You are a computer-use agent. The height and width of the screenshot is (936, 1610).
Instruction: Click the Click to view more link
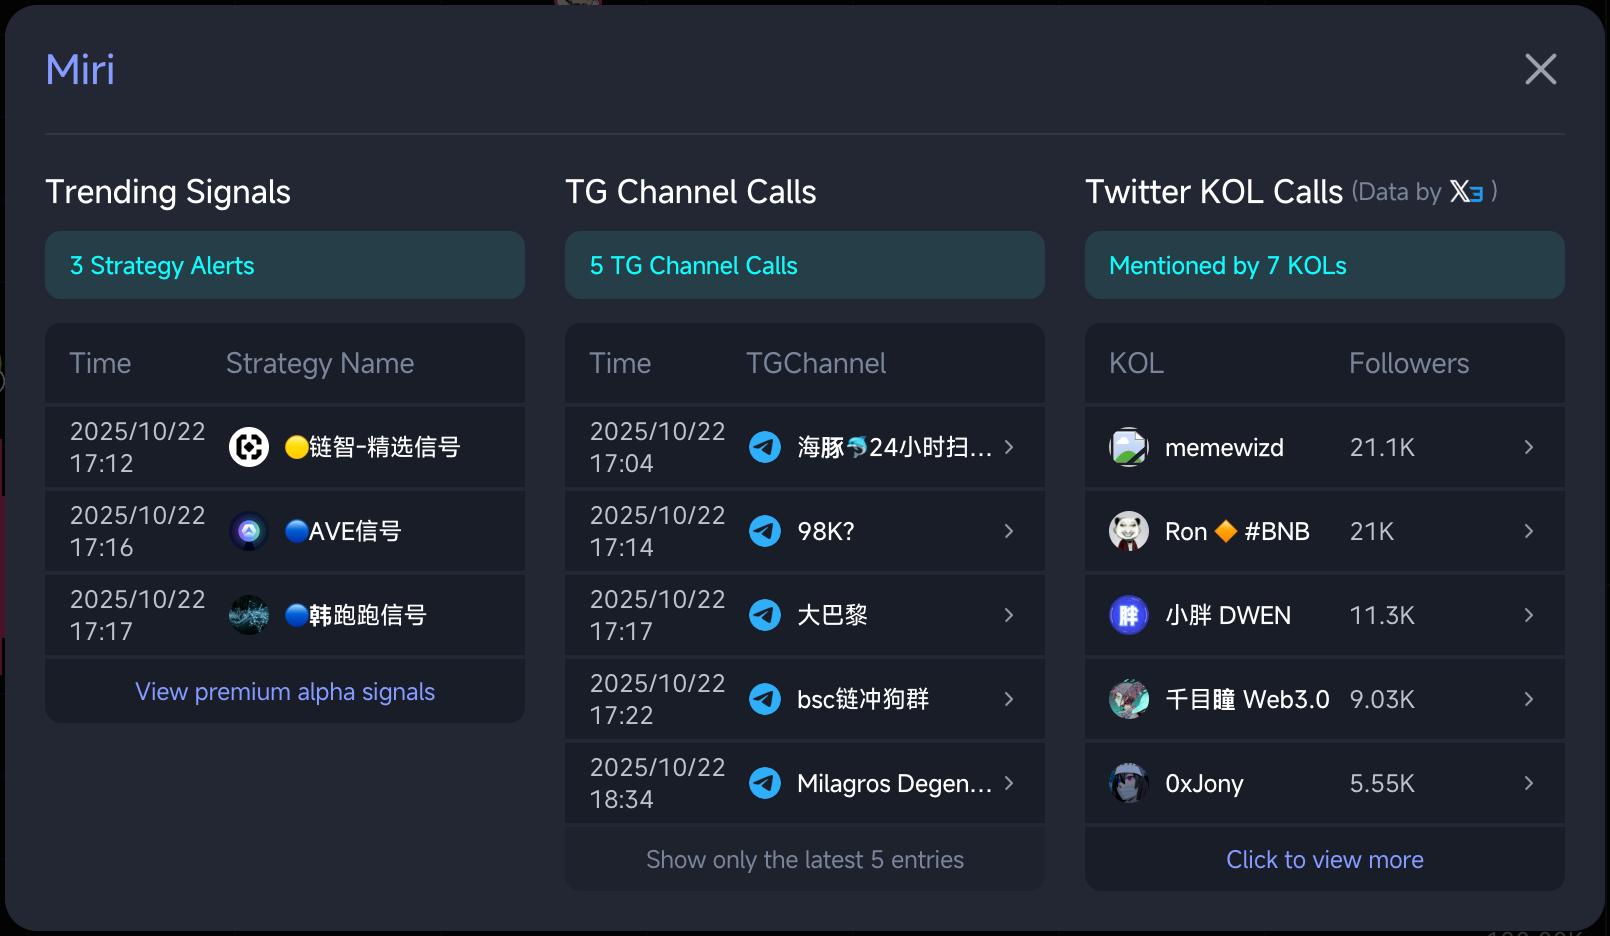(x=1325, y=860)
